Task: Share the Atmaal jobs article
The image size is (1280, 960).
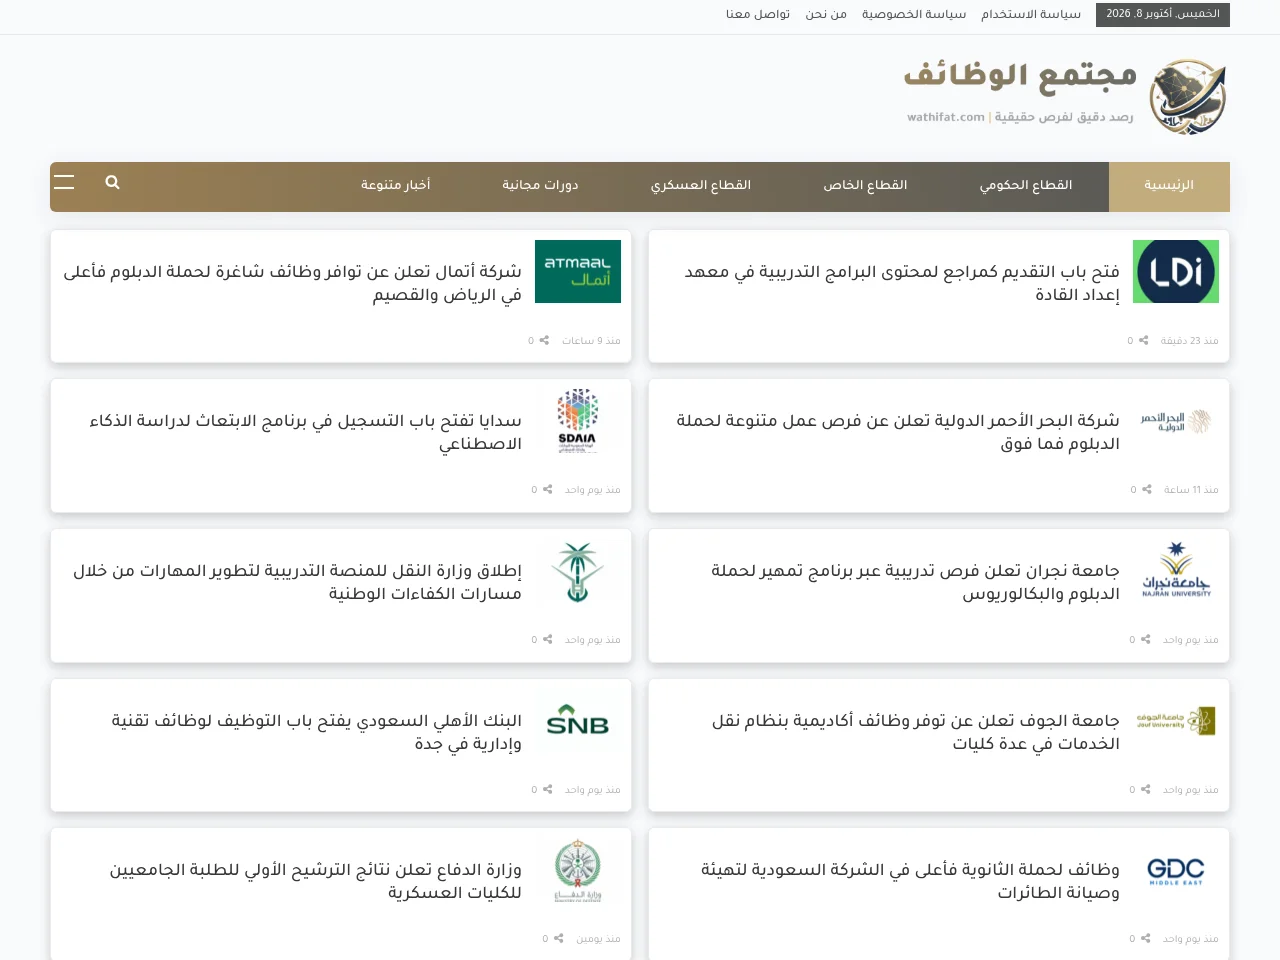Action: (544, 340)
